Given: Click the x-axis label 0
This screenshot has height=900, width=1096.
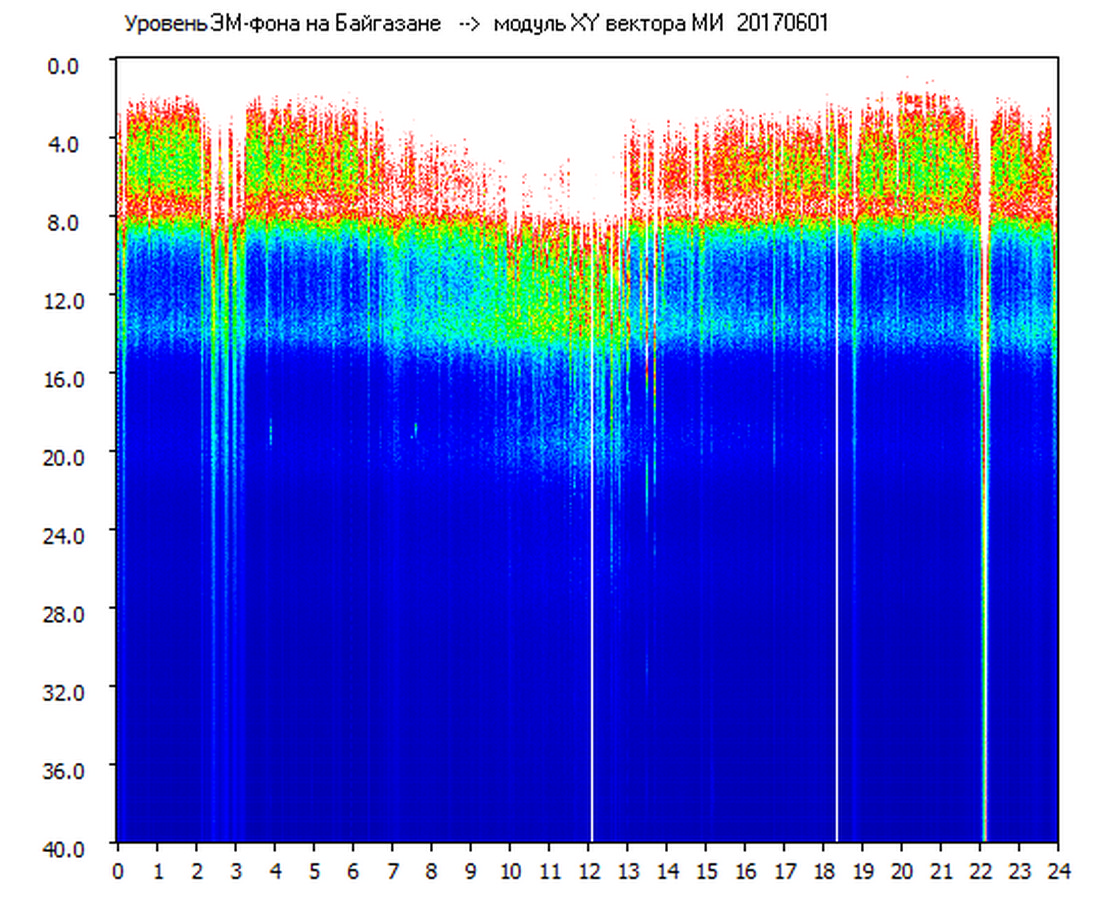Looking at the screenshot, I should [118, 871].
